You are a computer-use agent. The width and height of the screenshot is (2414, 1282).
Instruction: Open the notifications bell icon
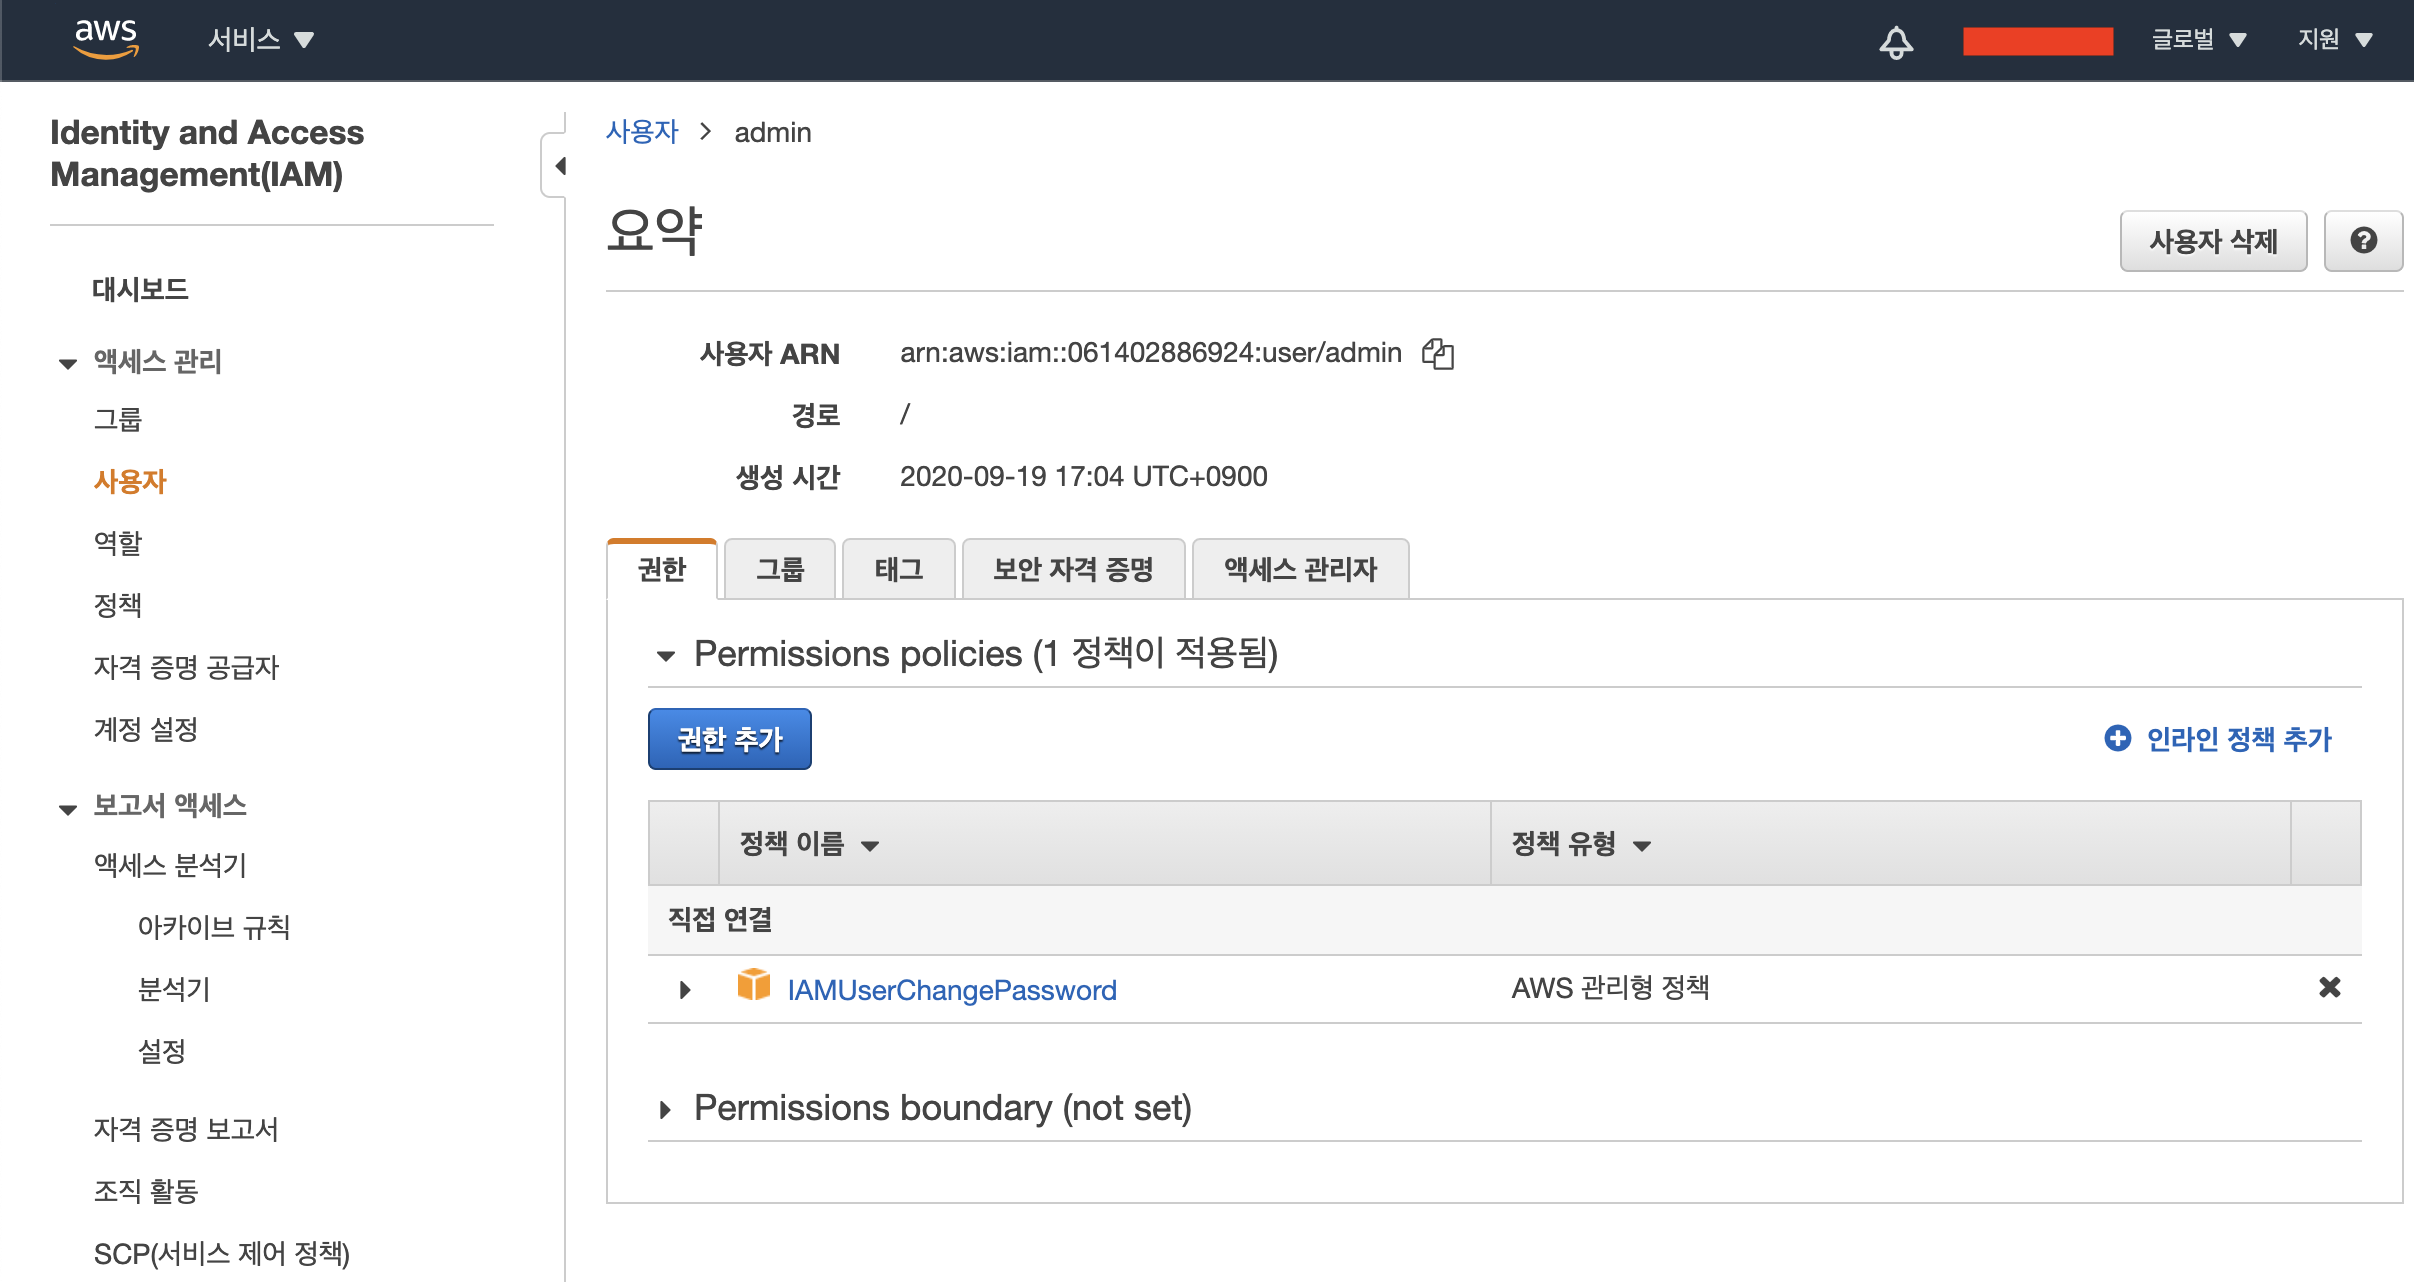point(1895,42)
